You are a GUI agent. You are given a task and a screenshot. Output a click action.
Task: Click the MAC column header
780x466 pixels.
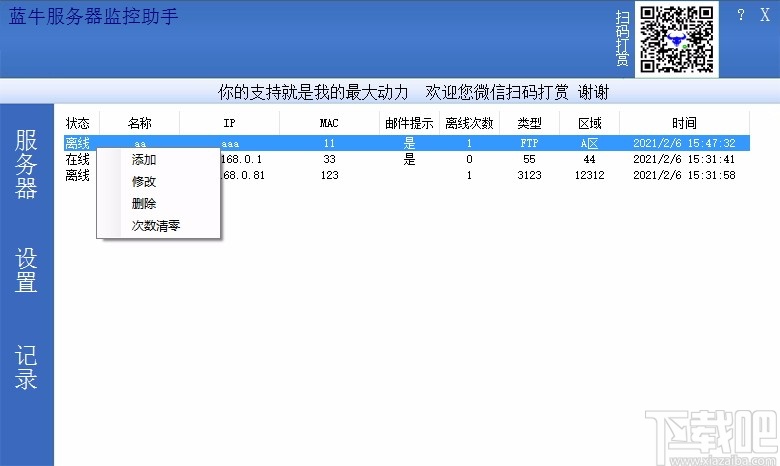[329, 123]
